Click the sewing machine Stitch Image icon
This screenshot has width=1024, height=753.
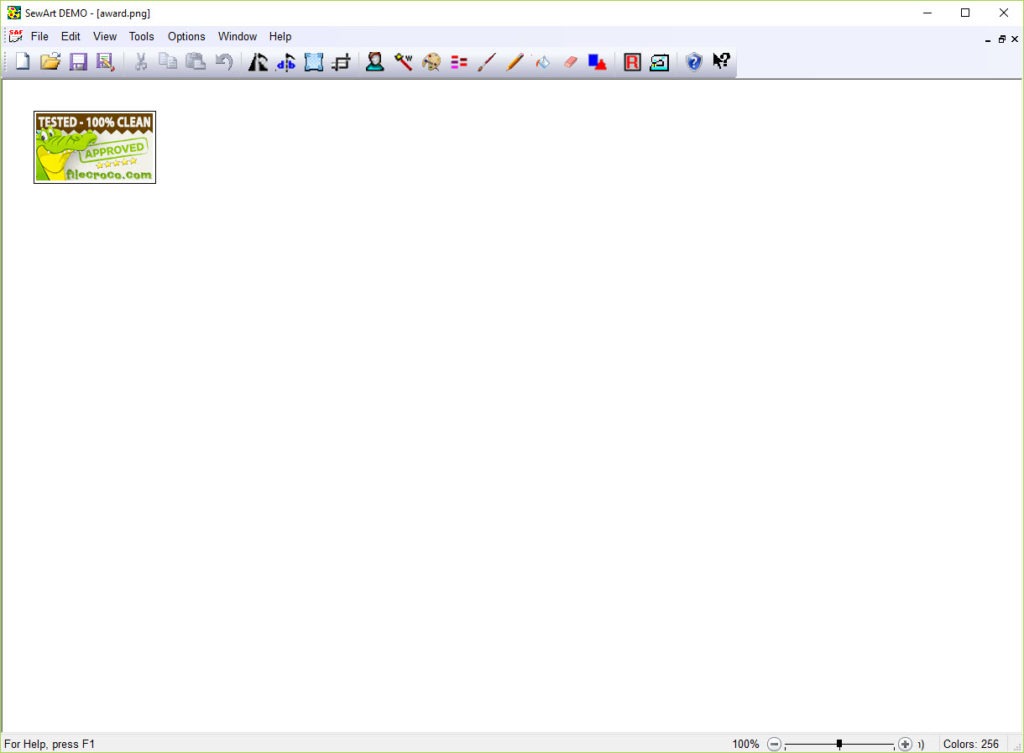pyautogui.click(x=660, y=62)
